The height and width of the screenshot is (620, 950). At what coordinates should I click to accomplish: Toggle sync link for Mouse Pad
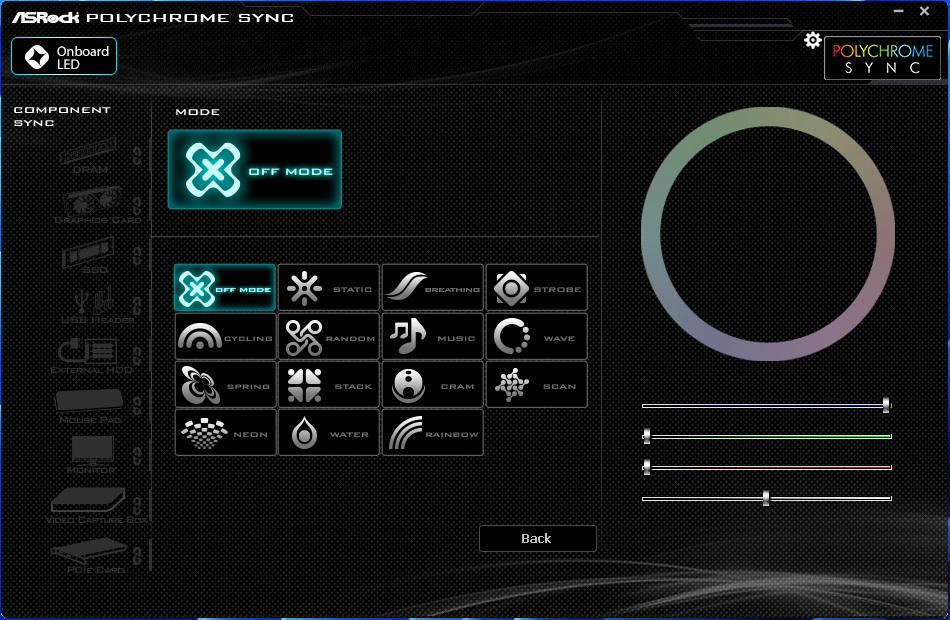point(138,405)
